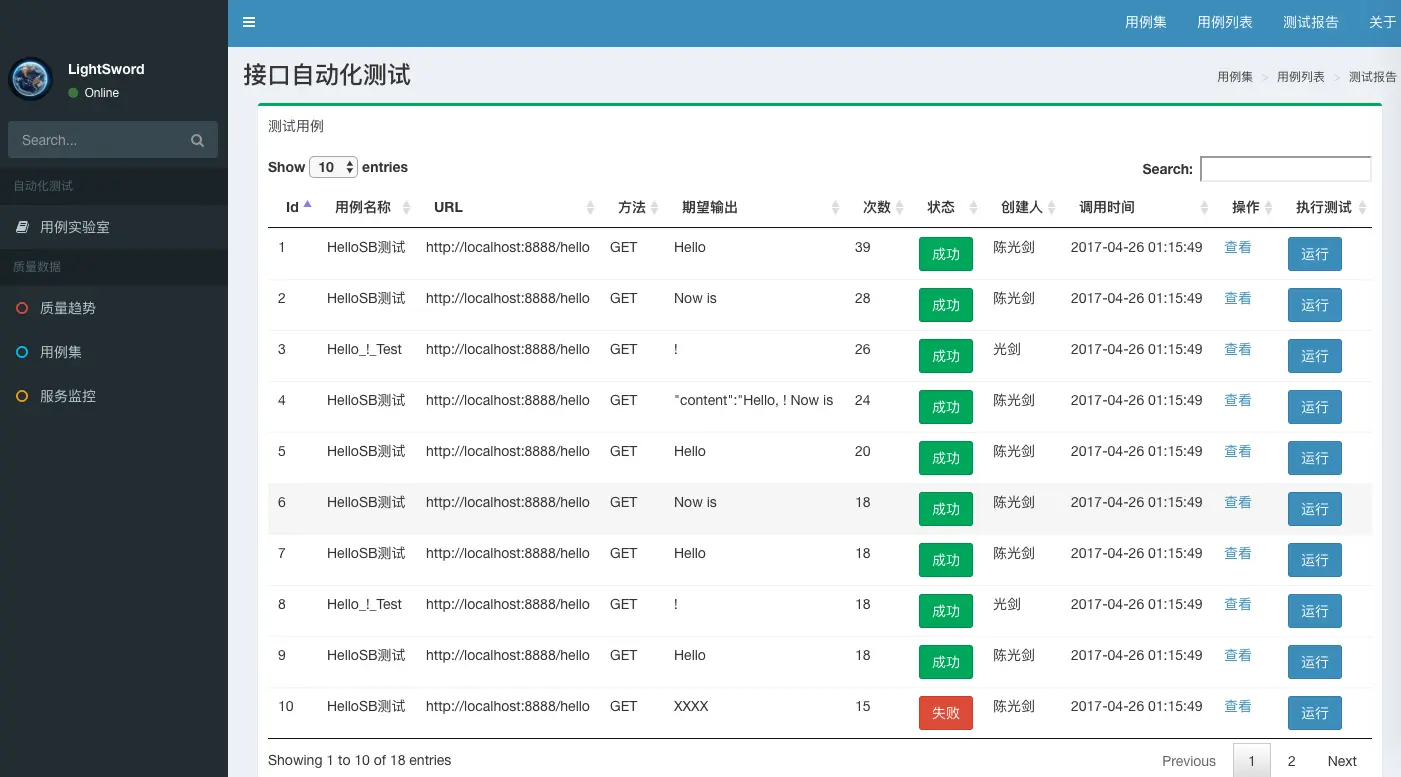Click the Previous pagination button
Screen dimensions: 1401x777
(1189, 761)
